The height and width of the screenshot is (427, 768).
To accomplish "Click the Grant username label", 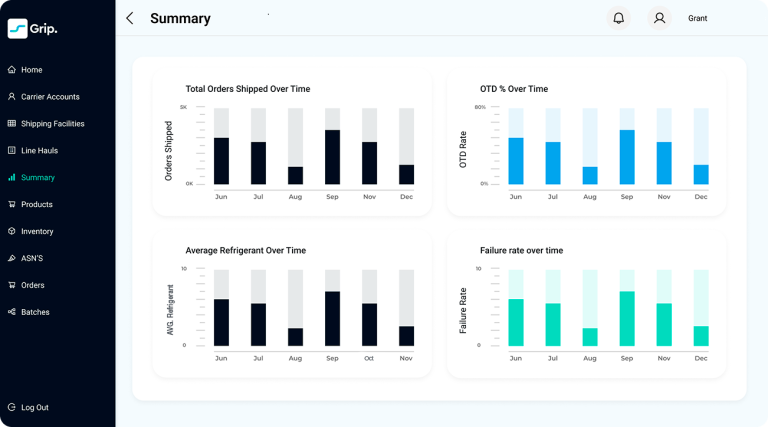I will pos(697,18).
